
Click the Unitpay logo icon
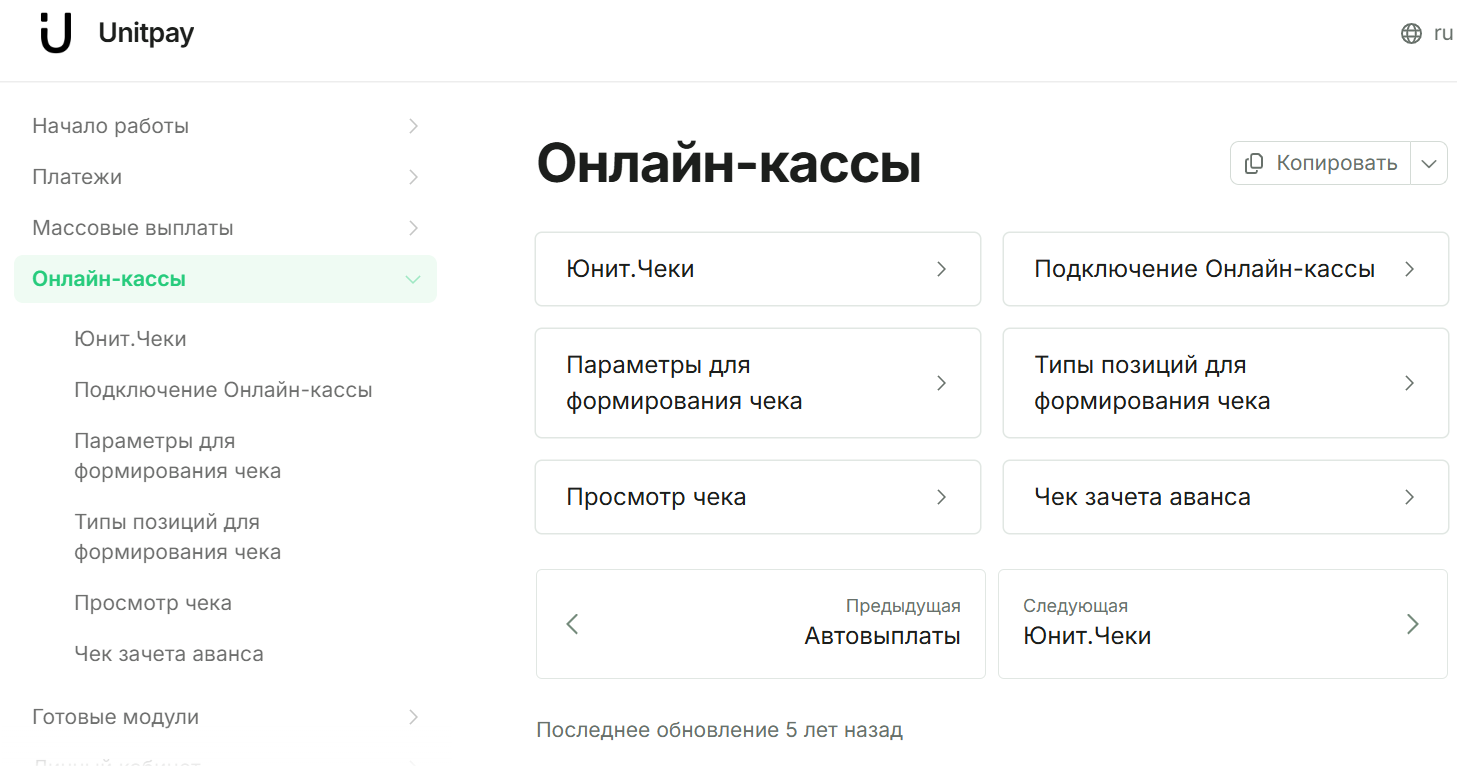(x=55, y=33)
